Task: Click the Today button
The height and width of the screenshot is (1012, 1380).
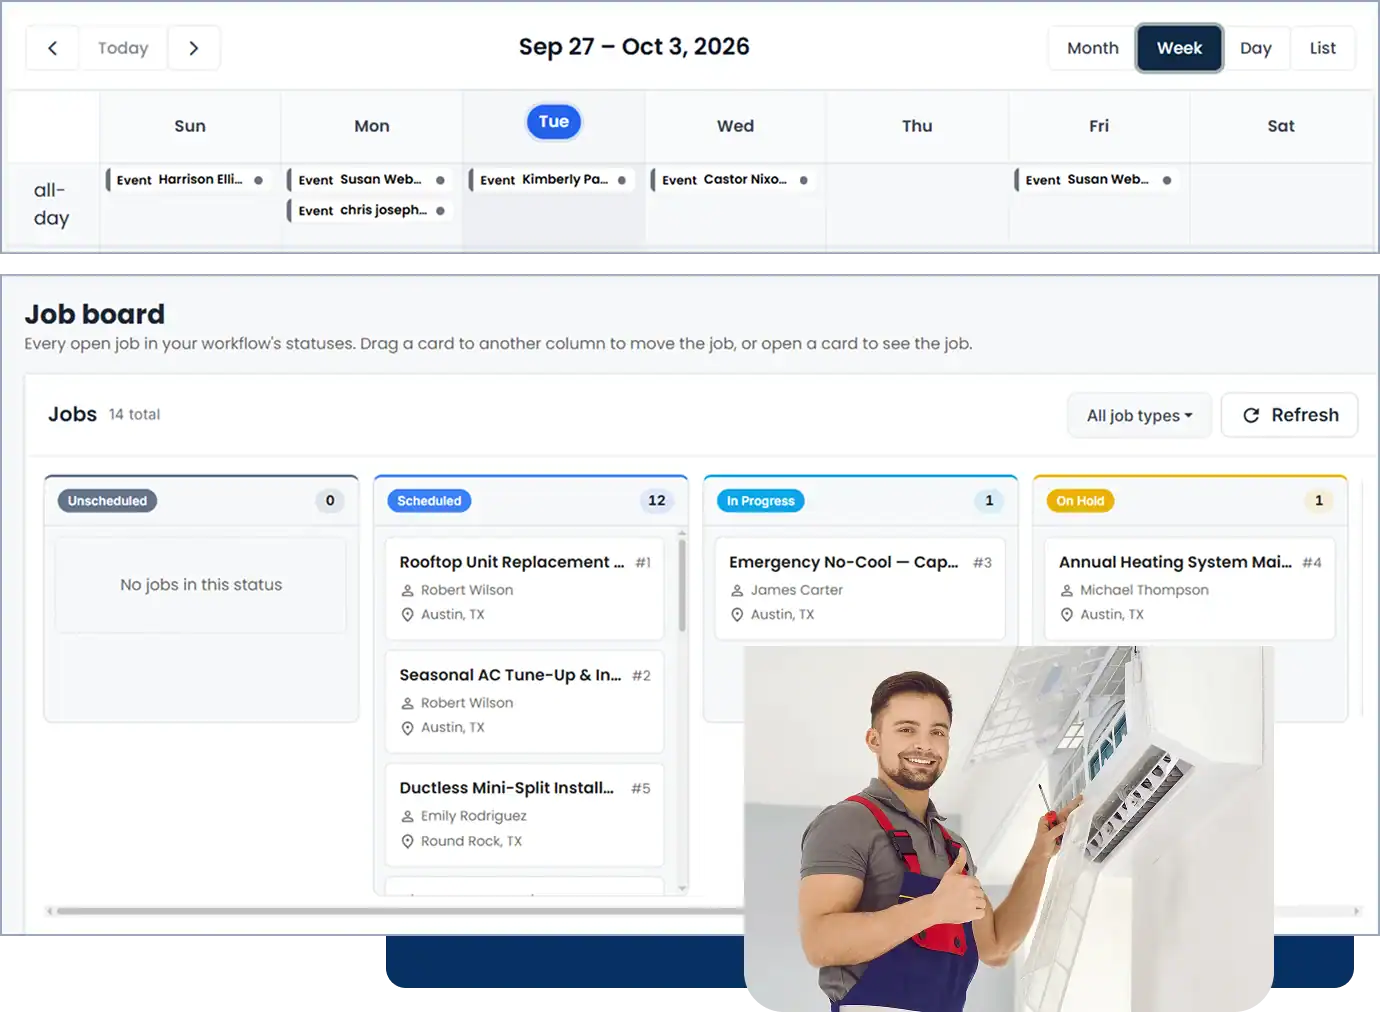Action: pyautogui.click(x=123, y=48)
